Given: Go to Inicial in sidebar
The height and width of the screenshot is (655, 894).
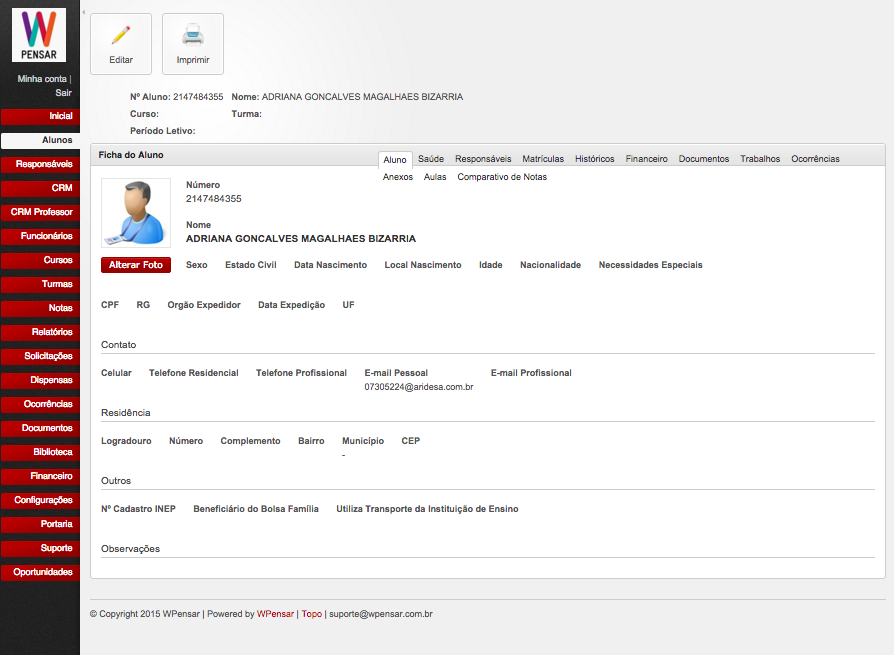Looking at the screenshot, I should point(40,116).
